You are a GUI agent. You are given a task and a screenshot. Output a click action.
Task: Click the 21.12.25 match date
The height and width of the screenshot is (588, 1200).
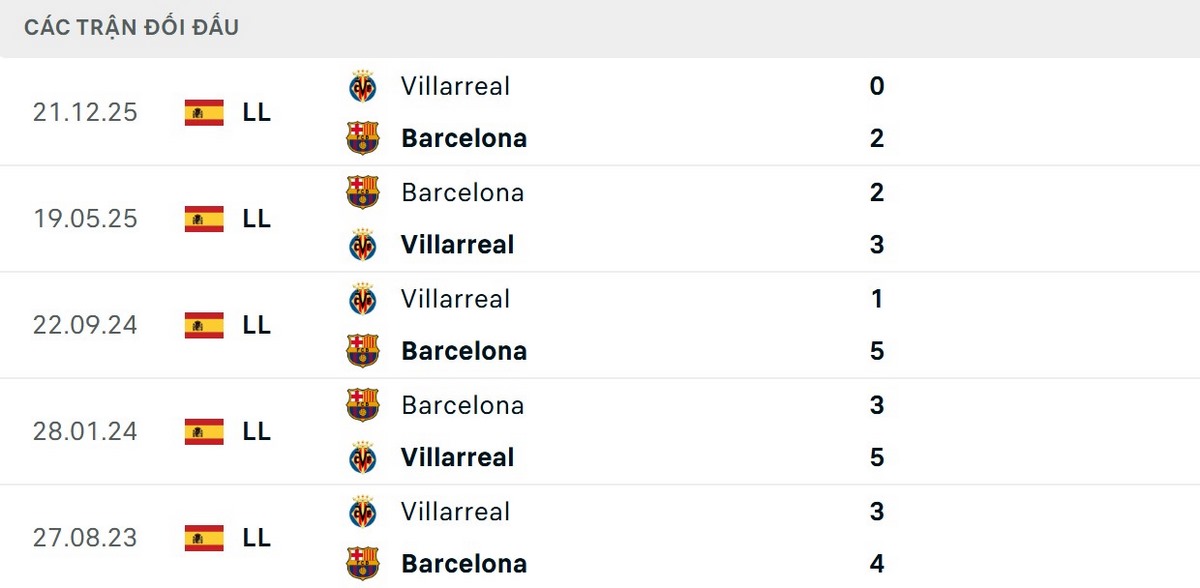(x=85, y=112)
